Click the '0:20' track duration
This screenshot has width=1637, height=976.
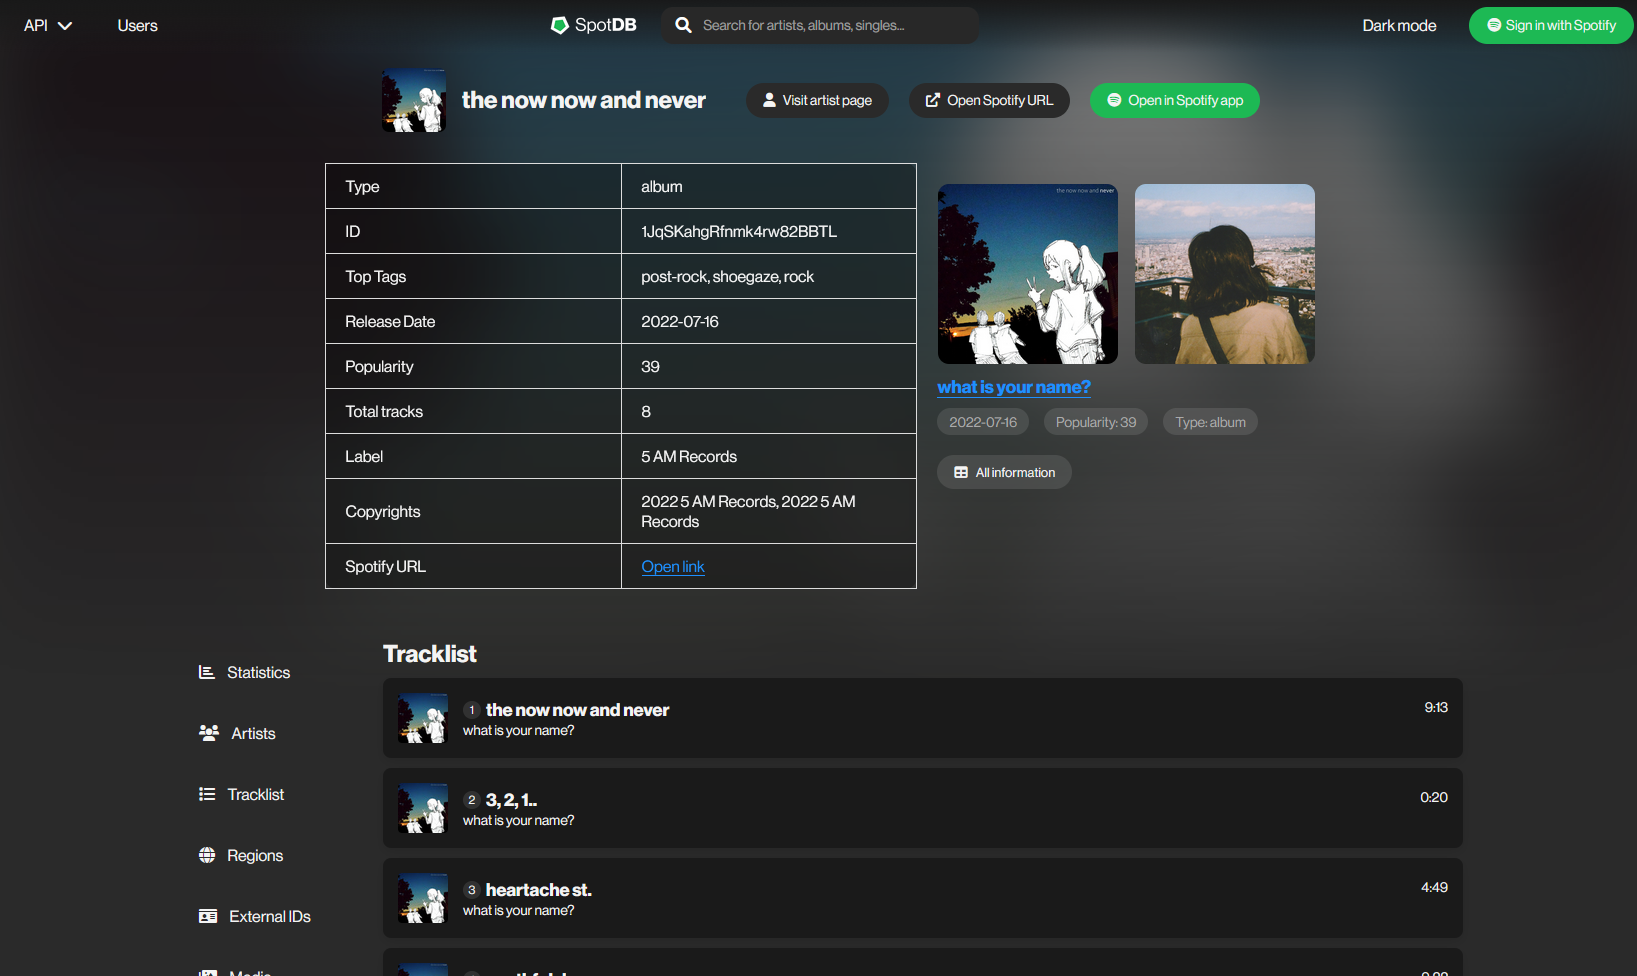click(x=1434, y=797)
